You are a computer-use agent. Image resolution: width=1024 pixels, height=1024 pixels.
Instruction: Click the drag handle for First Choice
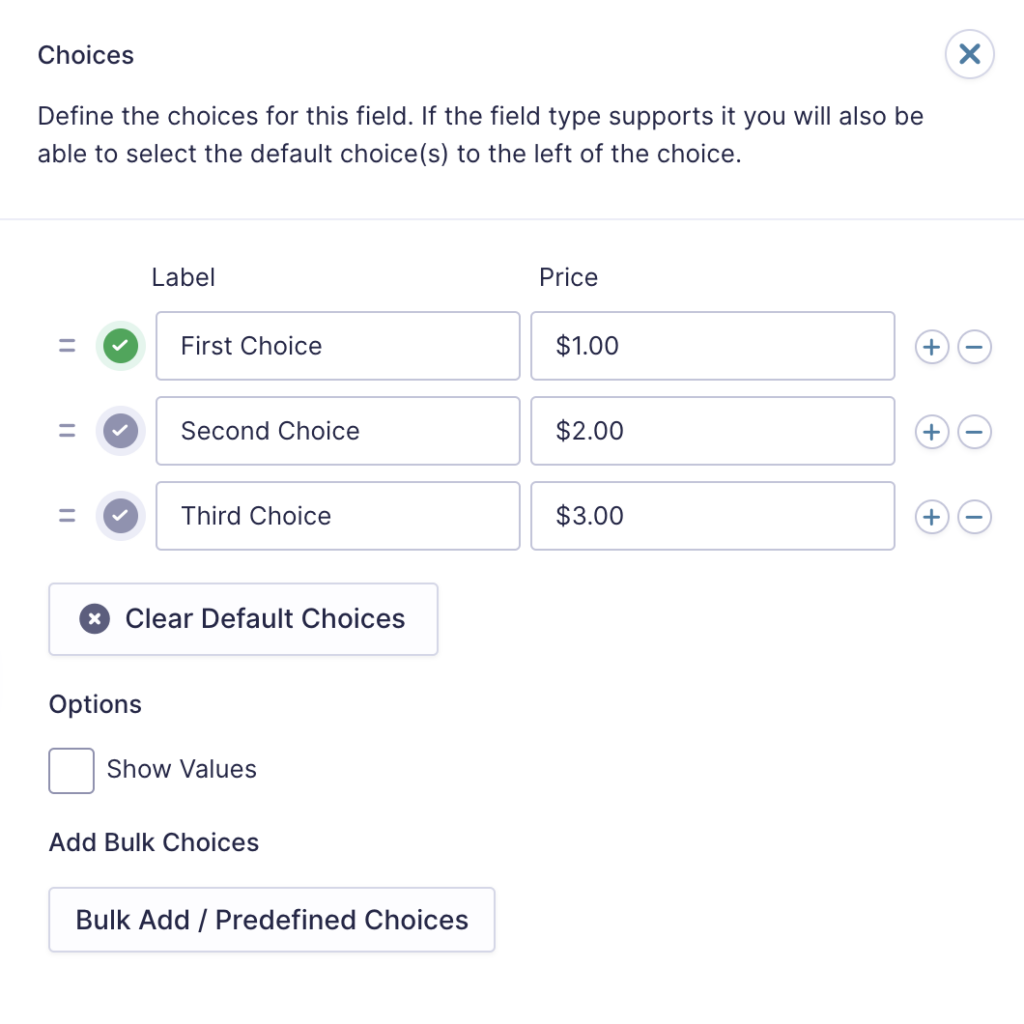pyautogui.click(x=67, y=346)
